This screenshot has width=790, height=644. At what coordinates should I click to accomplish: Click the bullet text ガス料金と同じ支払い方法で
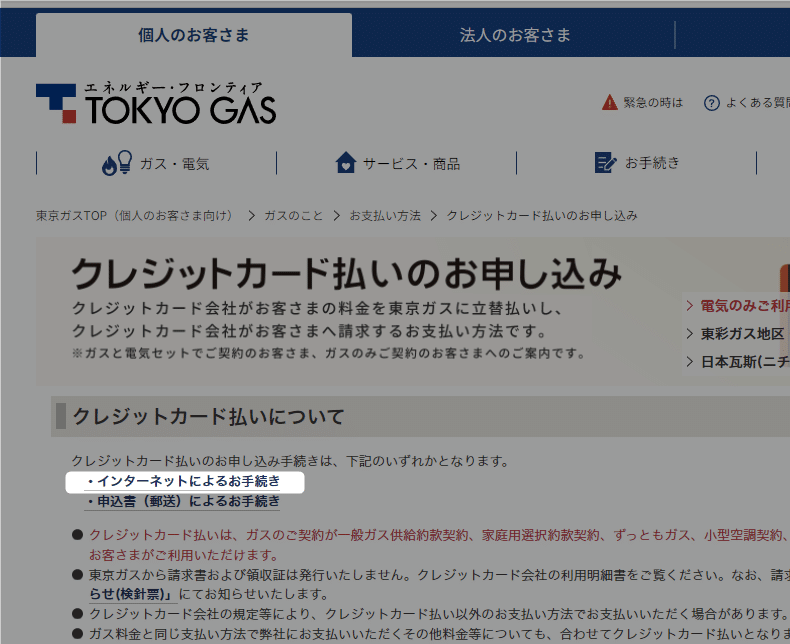pos(439,634)
